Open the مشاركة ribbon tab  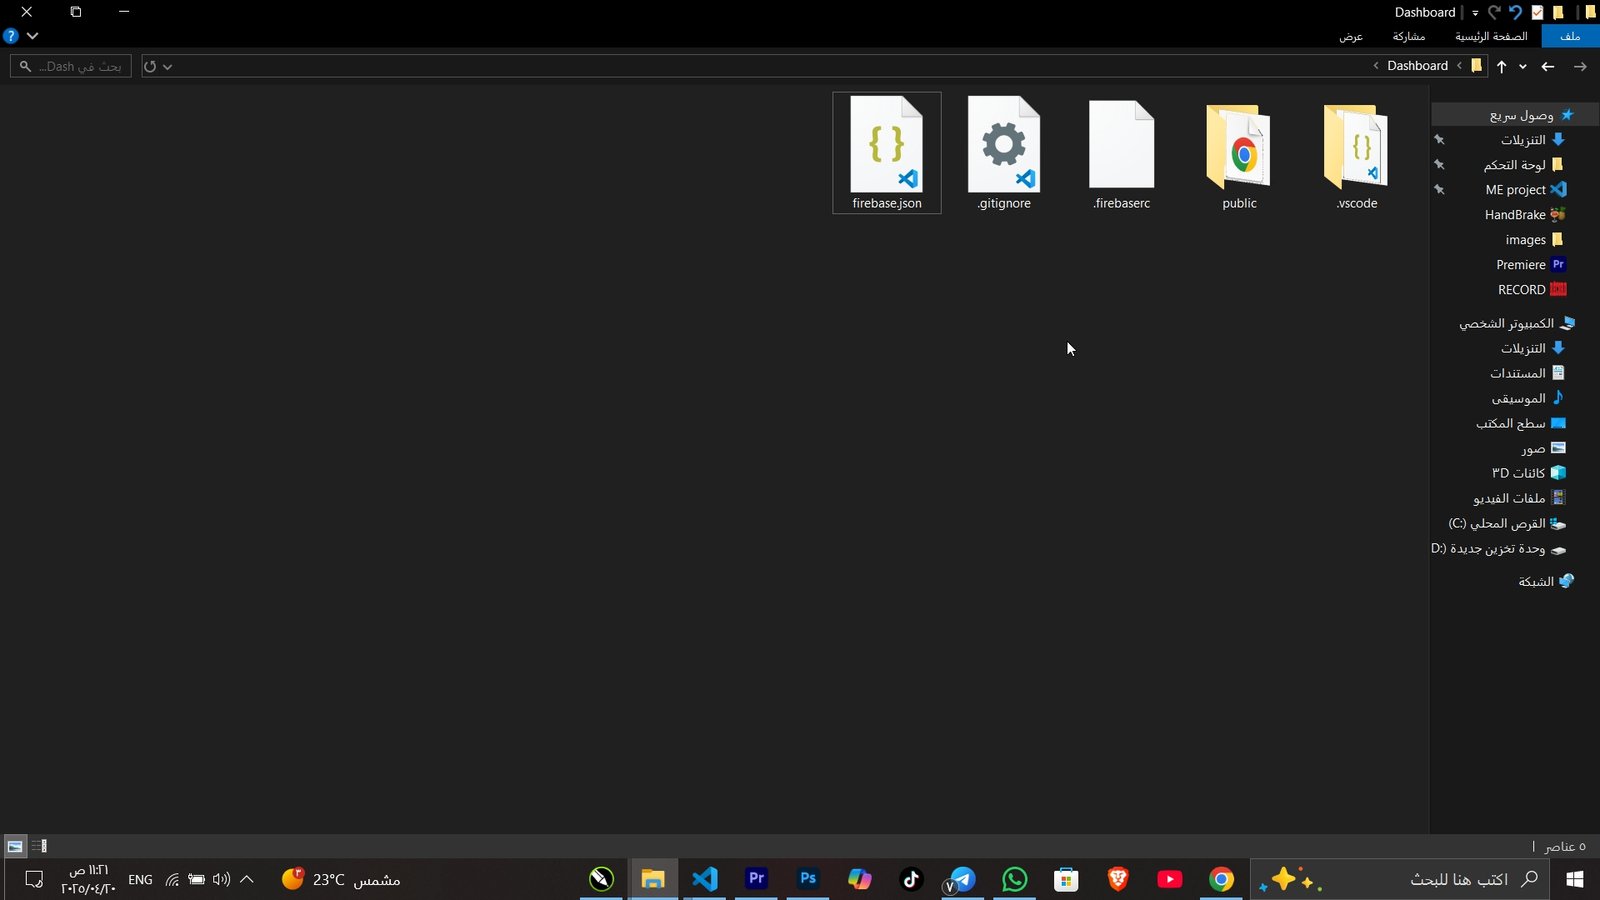click(1409, 36)
